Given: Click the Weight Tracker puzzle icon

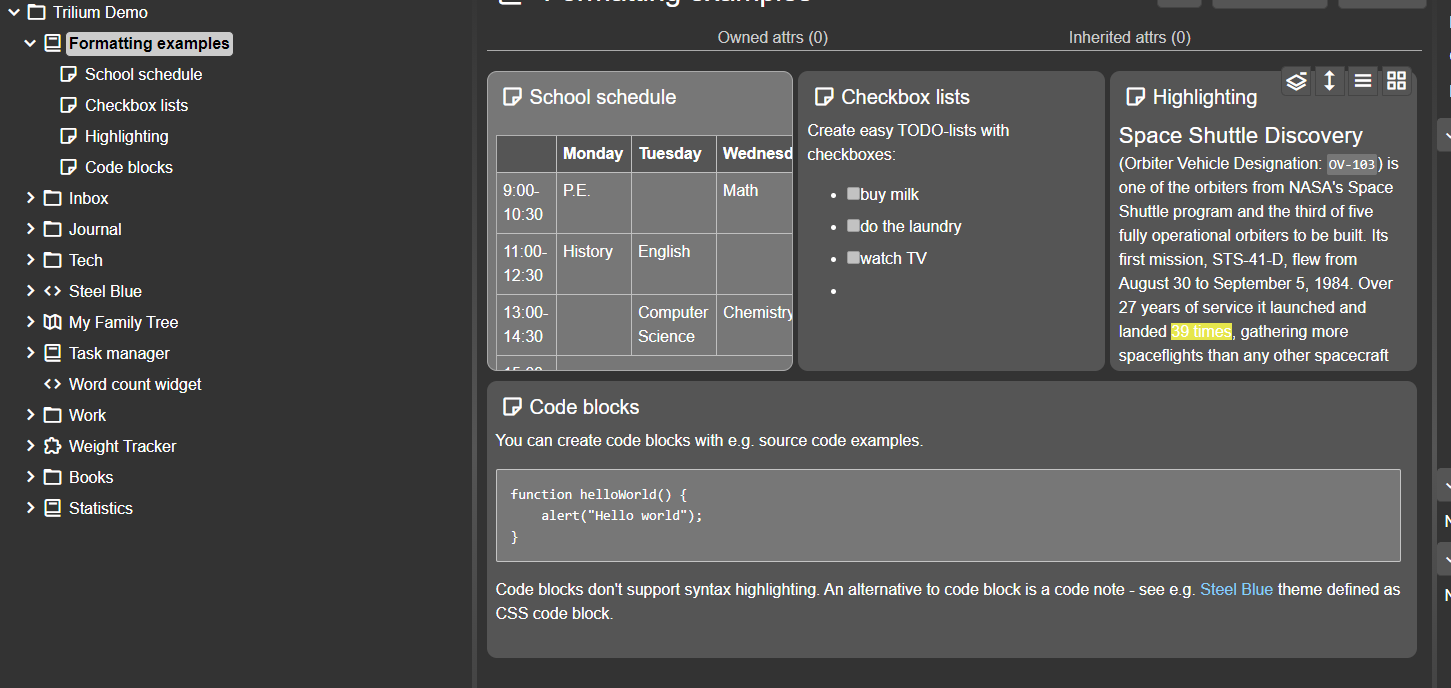Looking at the screenshot, I should 53,446.
